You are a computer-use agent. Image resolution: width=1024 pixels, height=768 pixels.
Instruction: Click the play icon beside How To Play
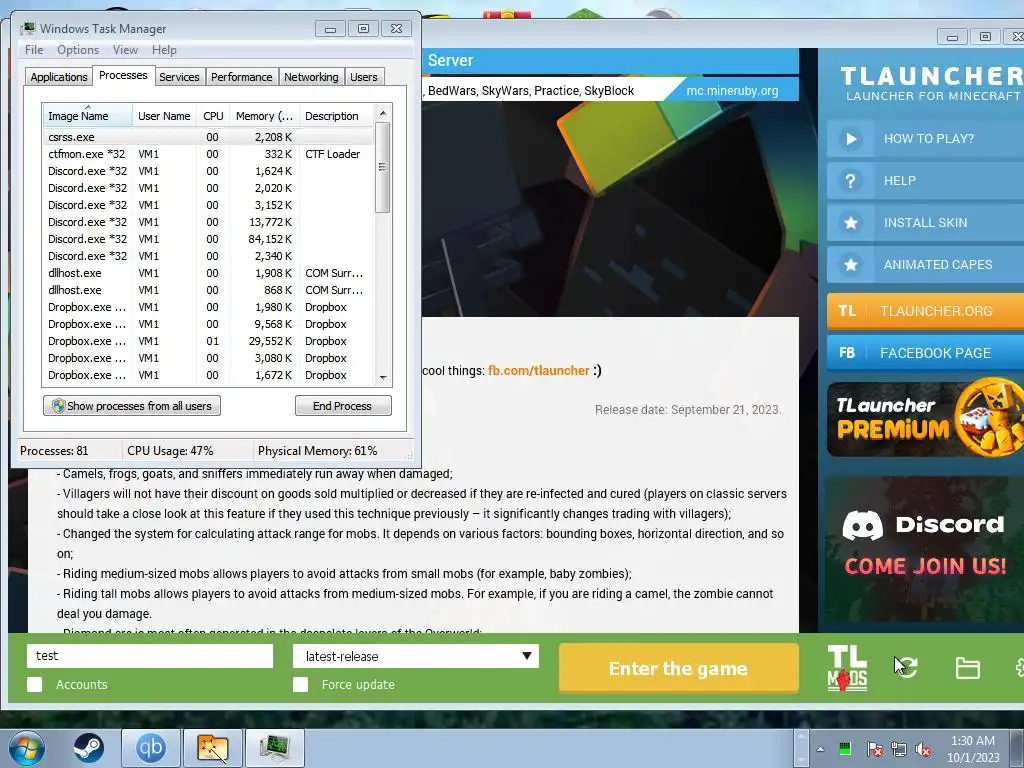(850, 138)
